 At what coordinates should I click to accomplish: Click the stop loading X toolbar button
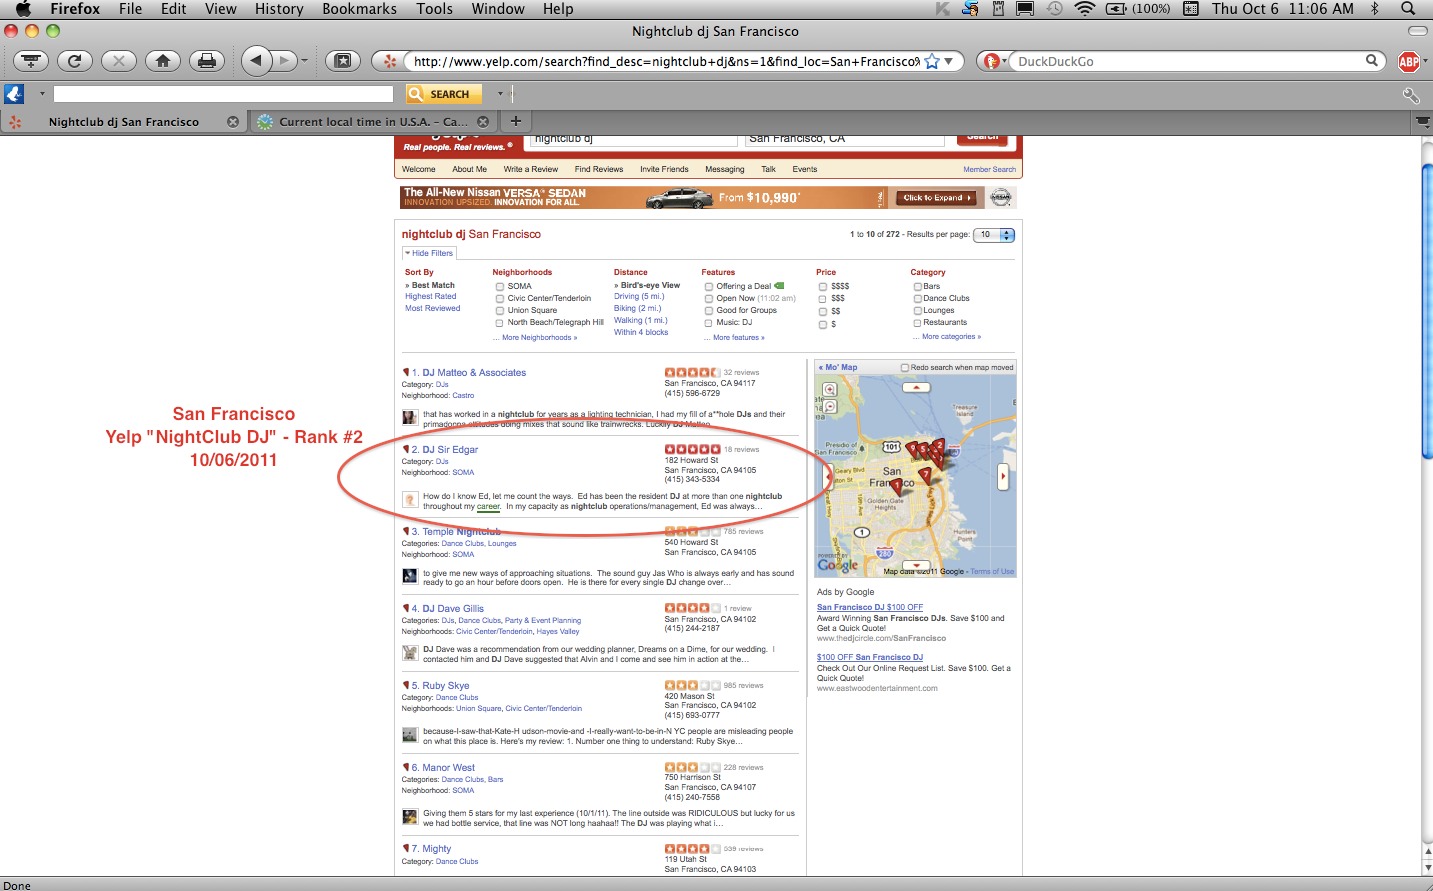119,61
